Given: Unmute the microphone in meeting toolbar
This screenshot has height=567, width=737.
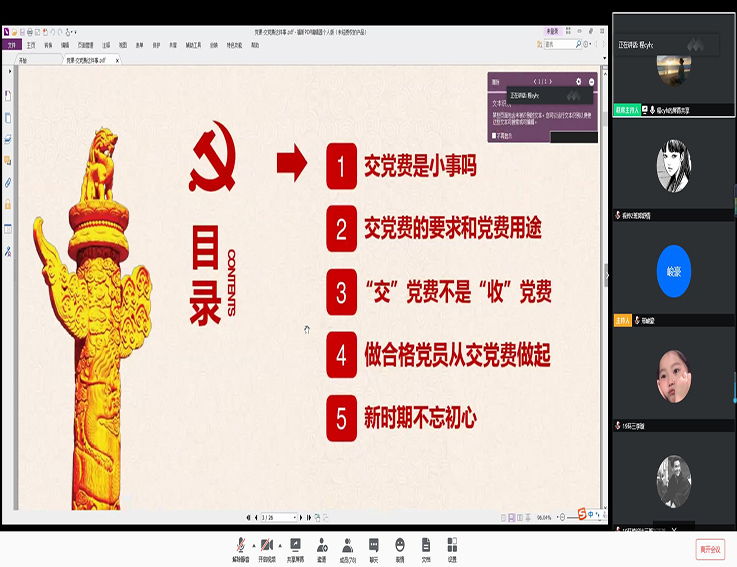Looking at the screenshot, I should coord(241,550).
